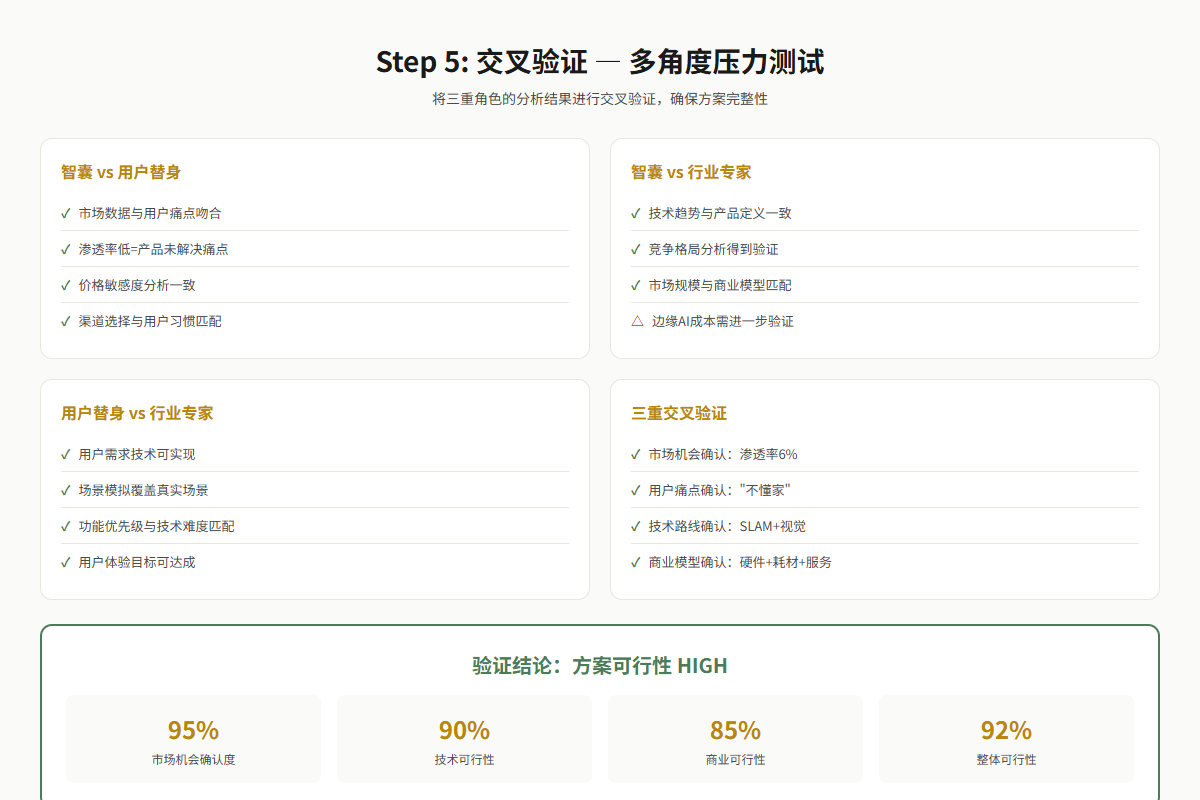Click the 三重交叉验证 card heading
Viewport: 1200px width, 800px height.
tap(679, 413)
